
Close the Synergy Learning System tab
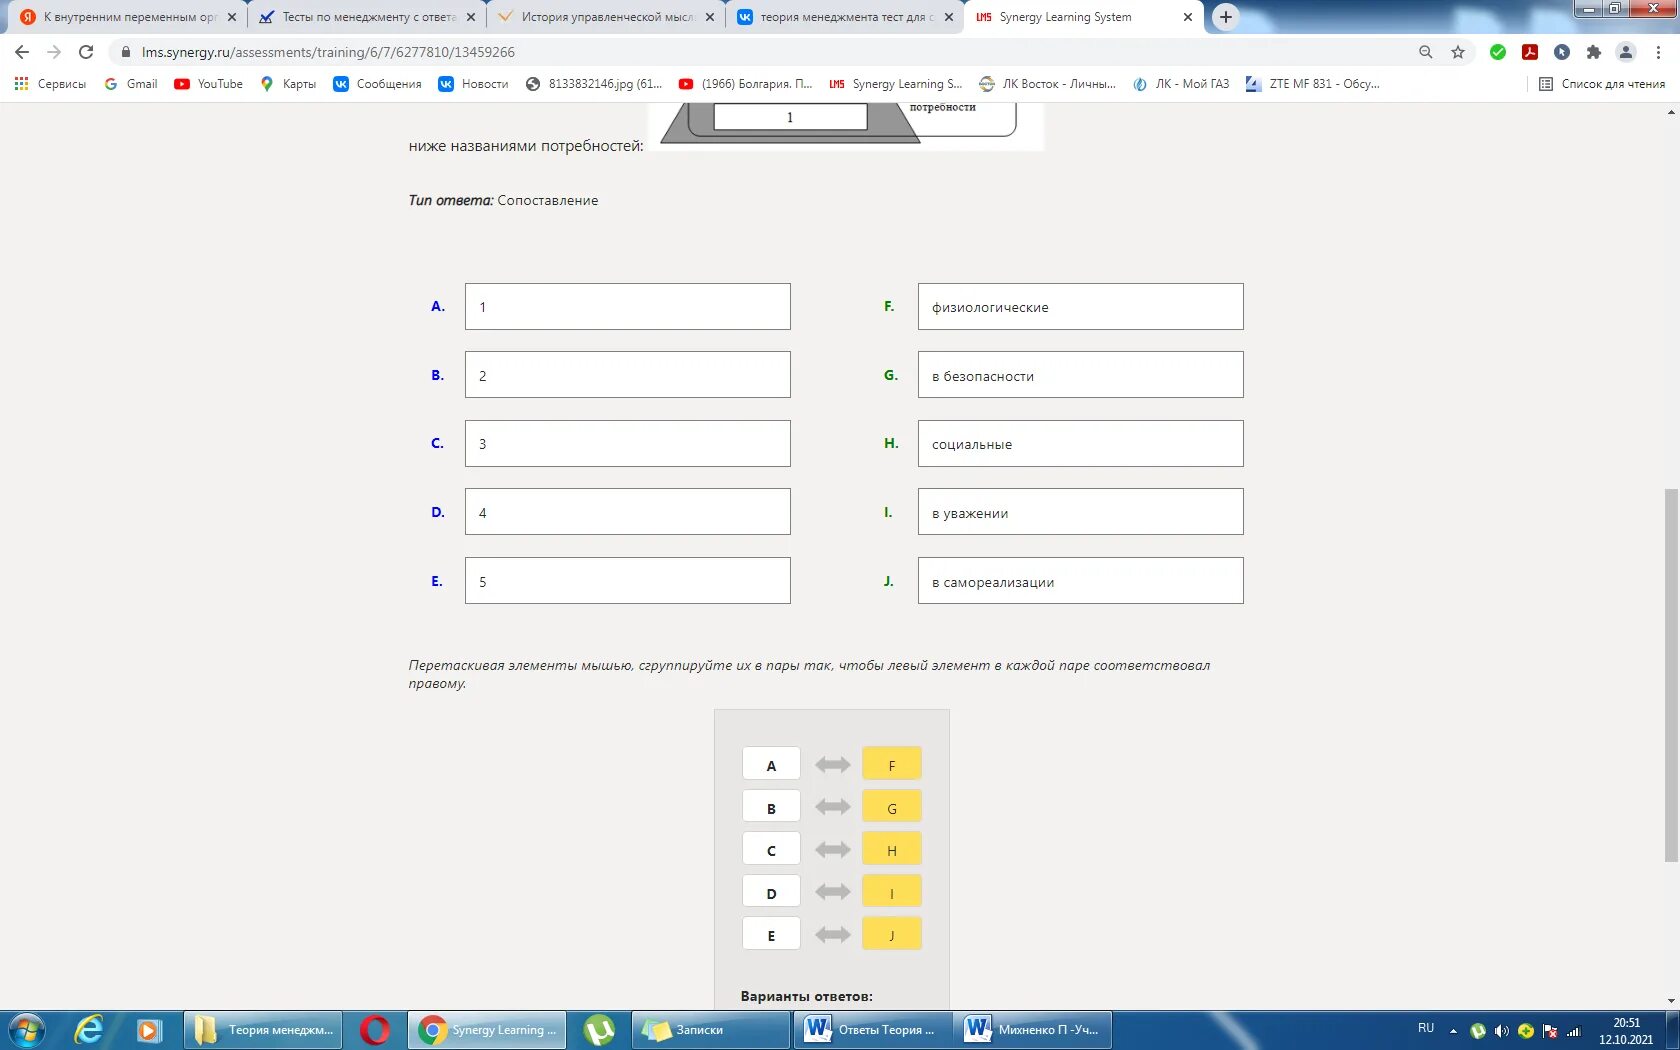[1188, 17]
